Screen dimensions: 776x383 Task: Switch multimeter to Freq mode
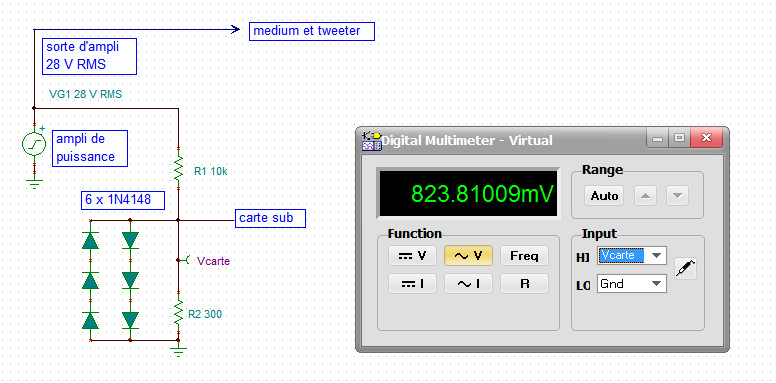(x=524, y=255)
